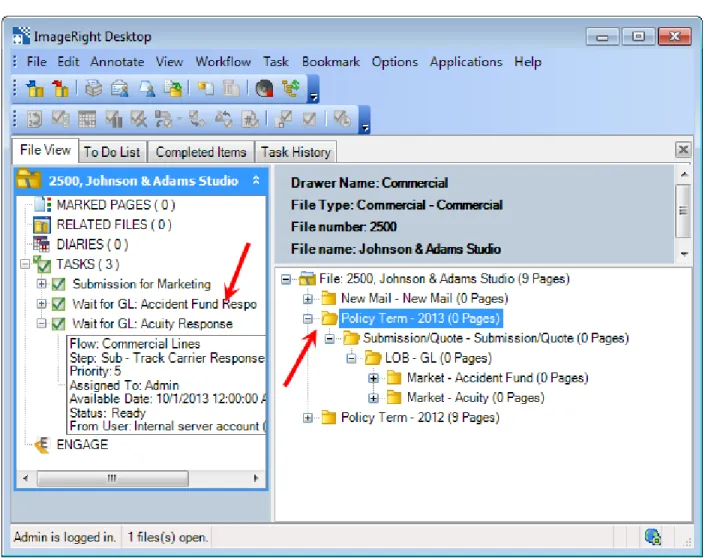Click Submission for Marketing task checkmark
The image size is (705, 558).
(x=58, y=284)
